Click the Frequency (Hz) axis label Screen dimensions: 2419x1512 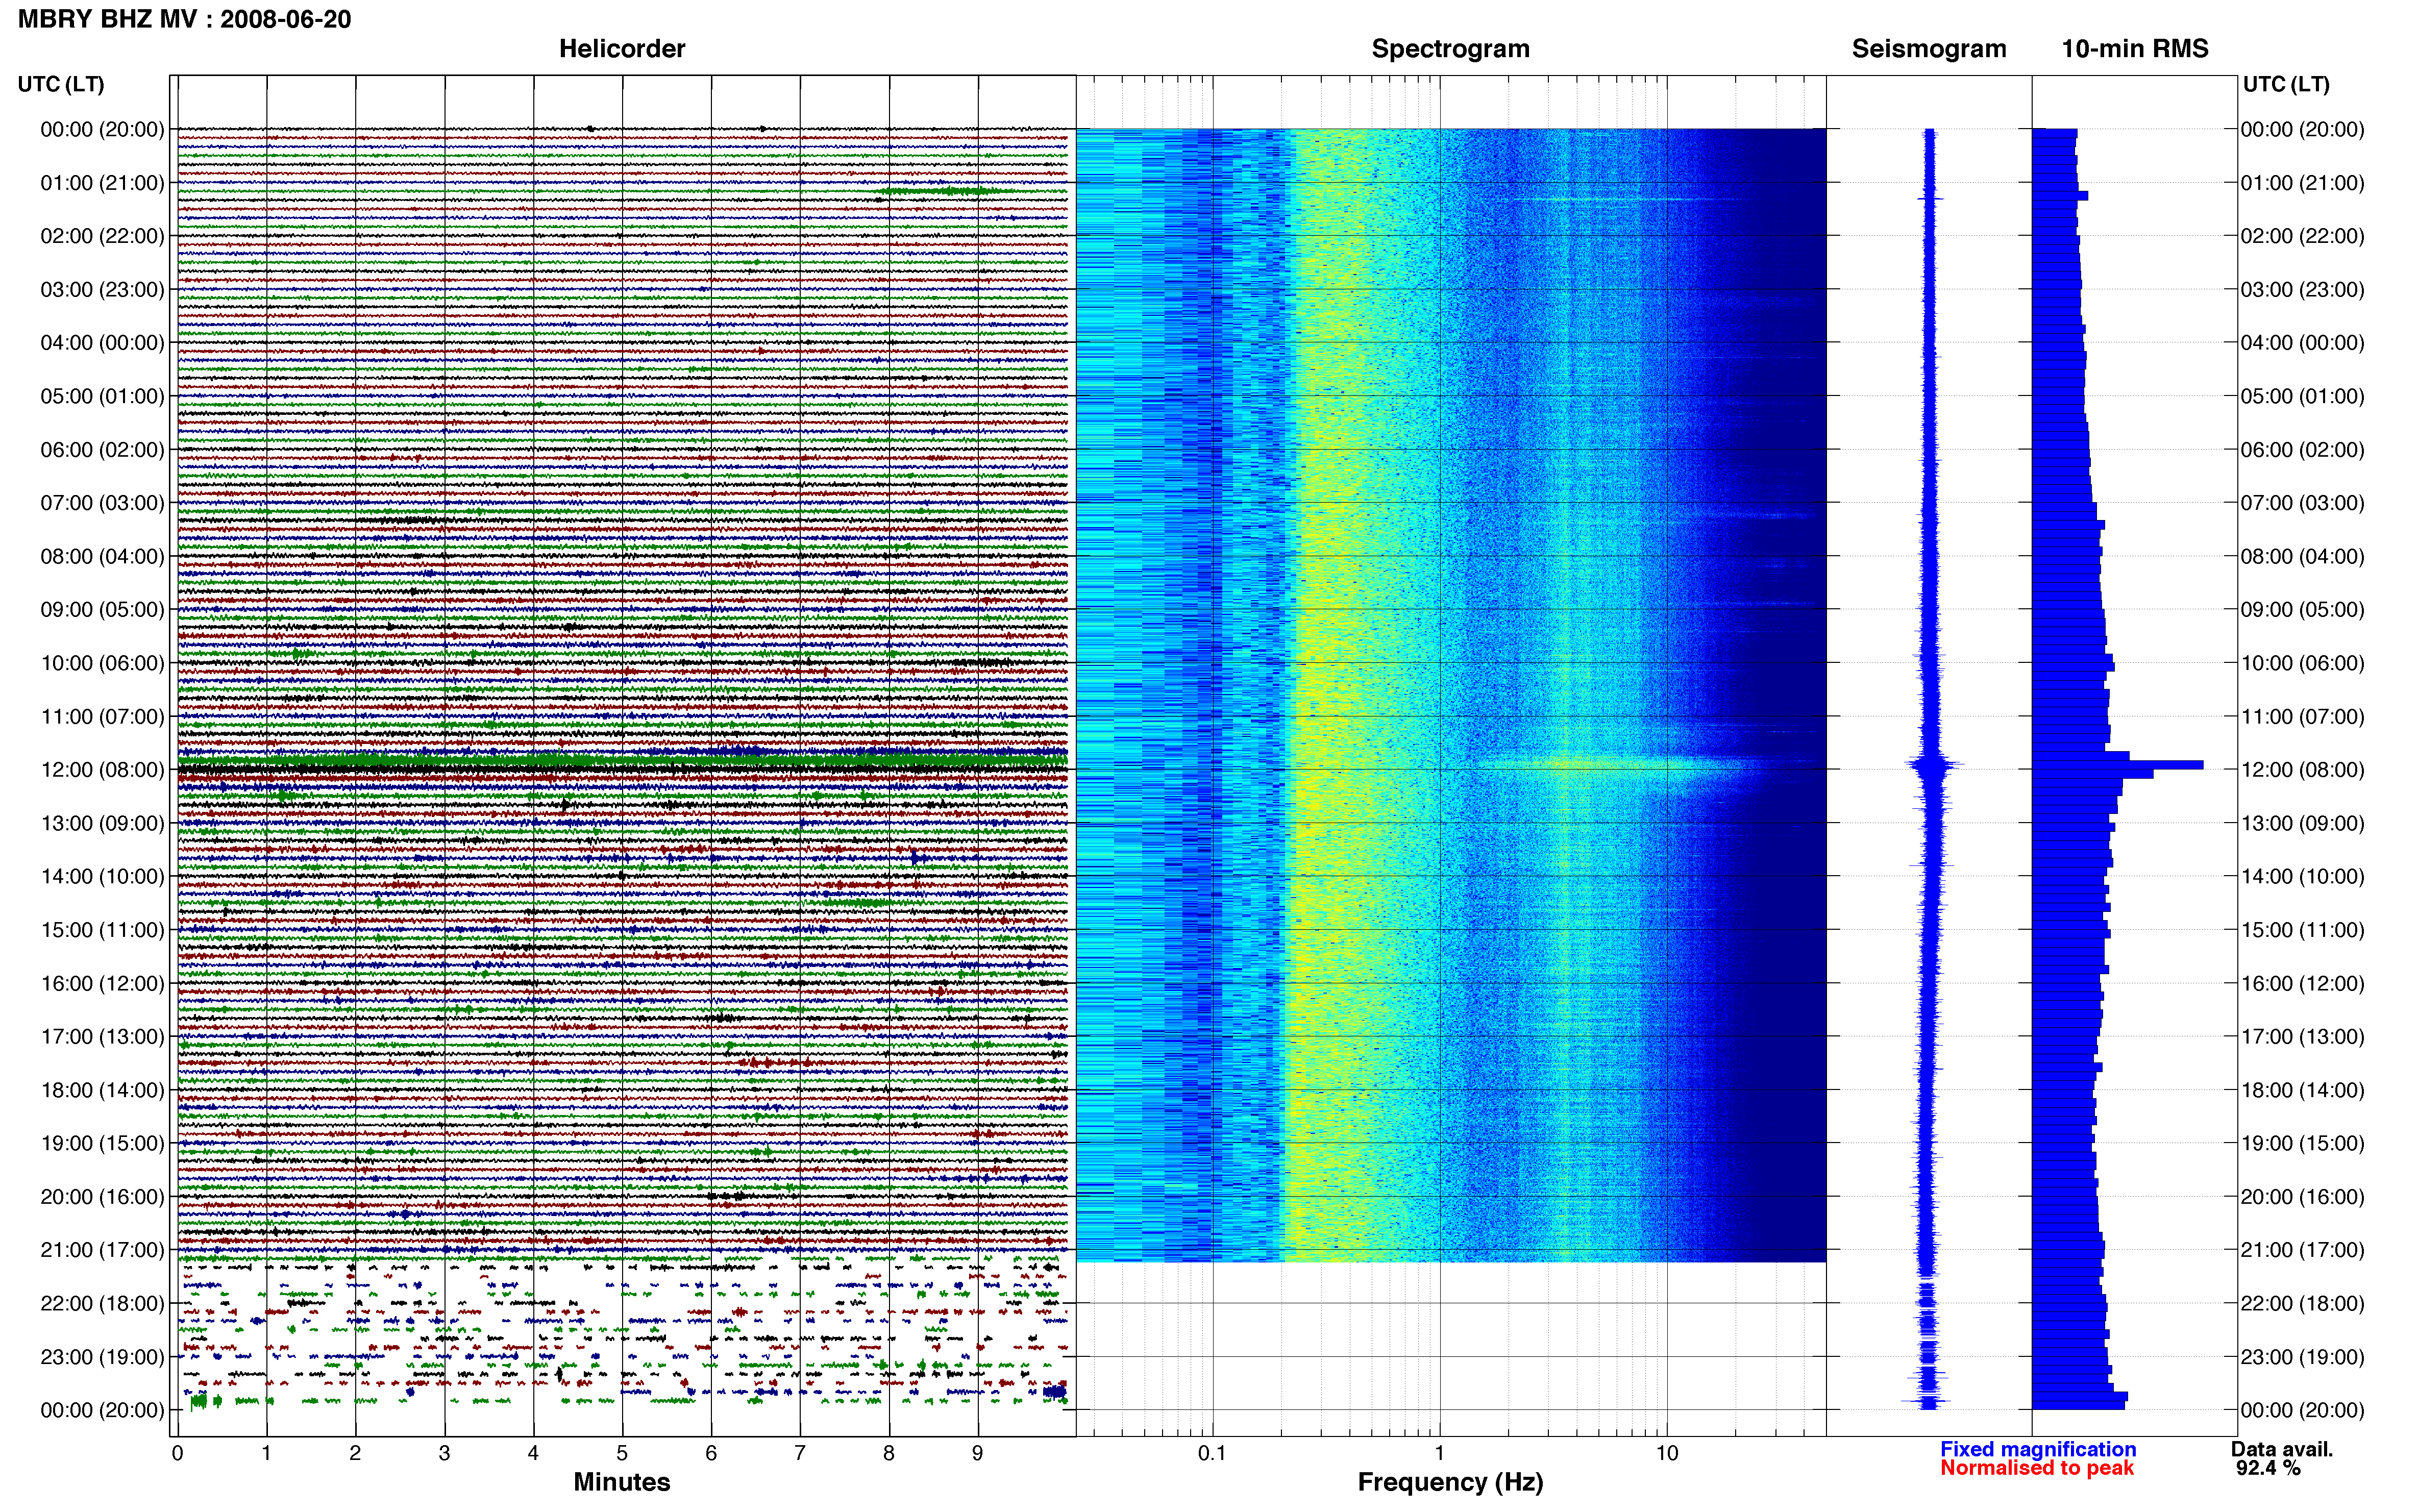[x=1450, y=1482]
